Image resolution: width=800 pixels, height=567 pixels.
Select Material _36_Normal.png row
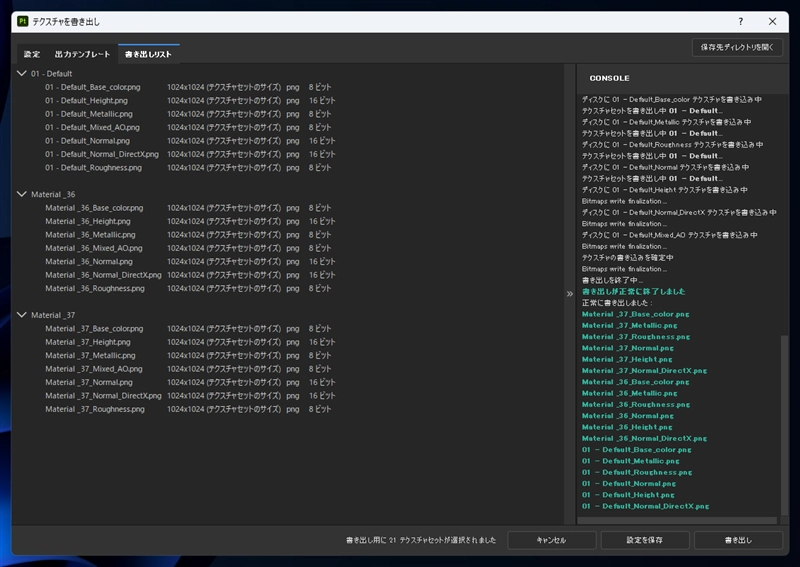click(190, 262)
